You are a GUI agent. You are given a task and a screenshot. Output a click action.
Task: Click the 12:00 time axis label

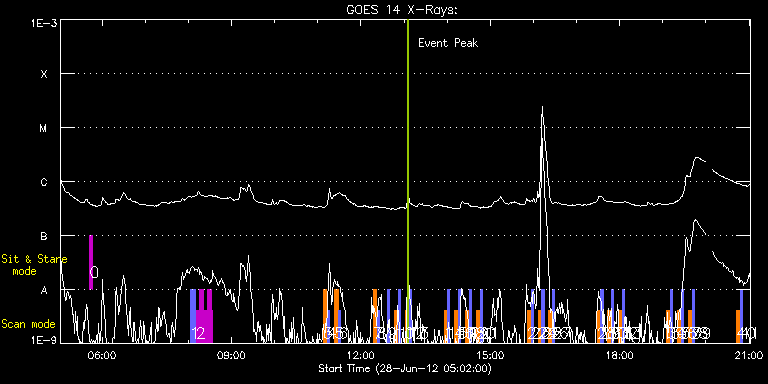pos(361,356)
